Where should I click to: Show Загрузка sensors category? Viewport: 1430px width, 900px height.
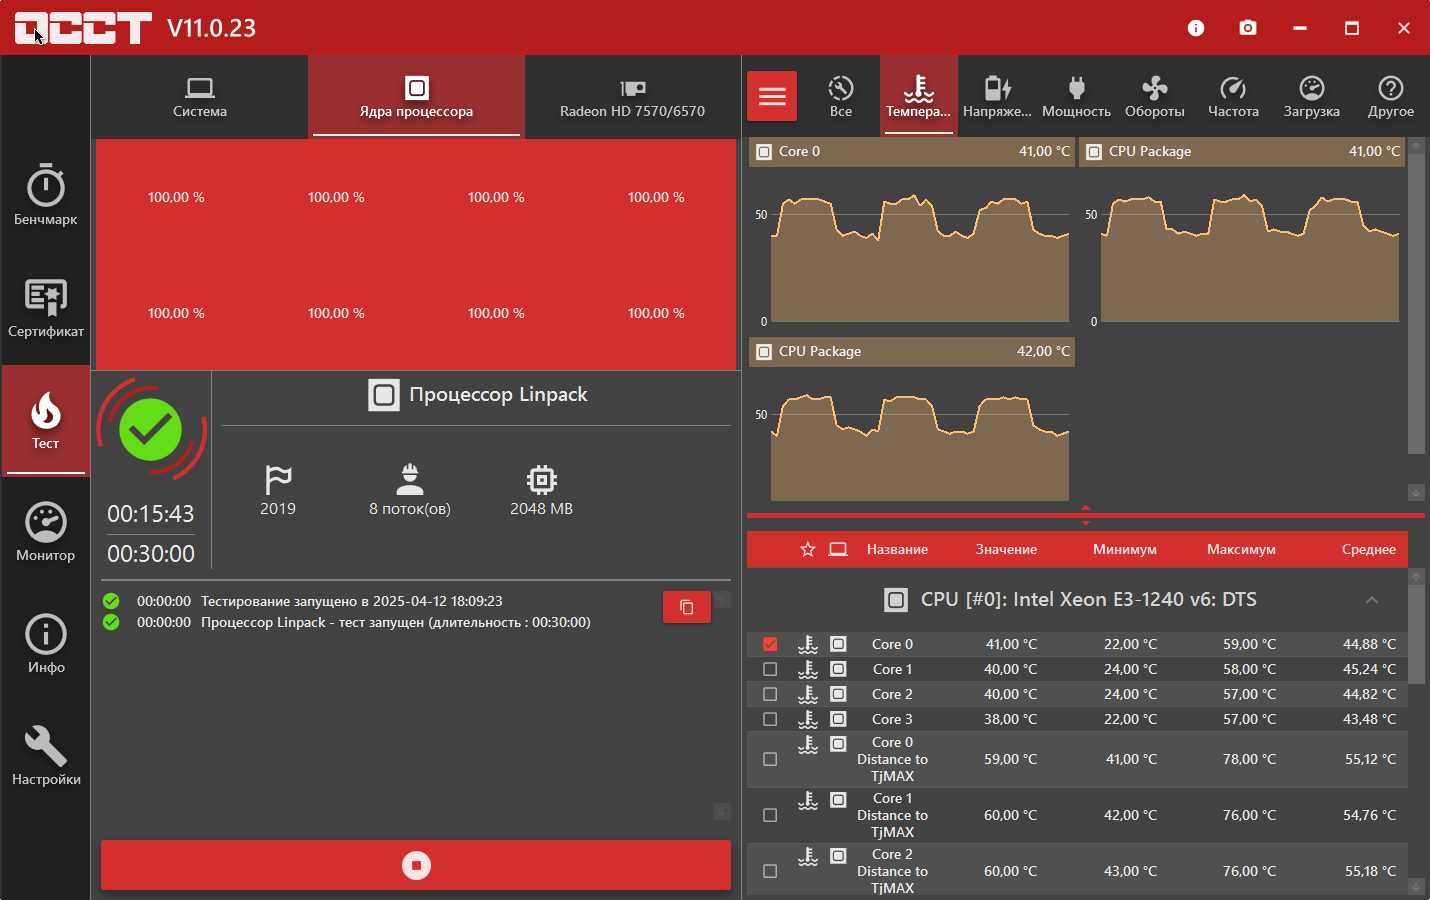pos(1312,96)
